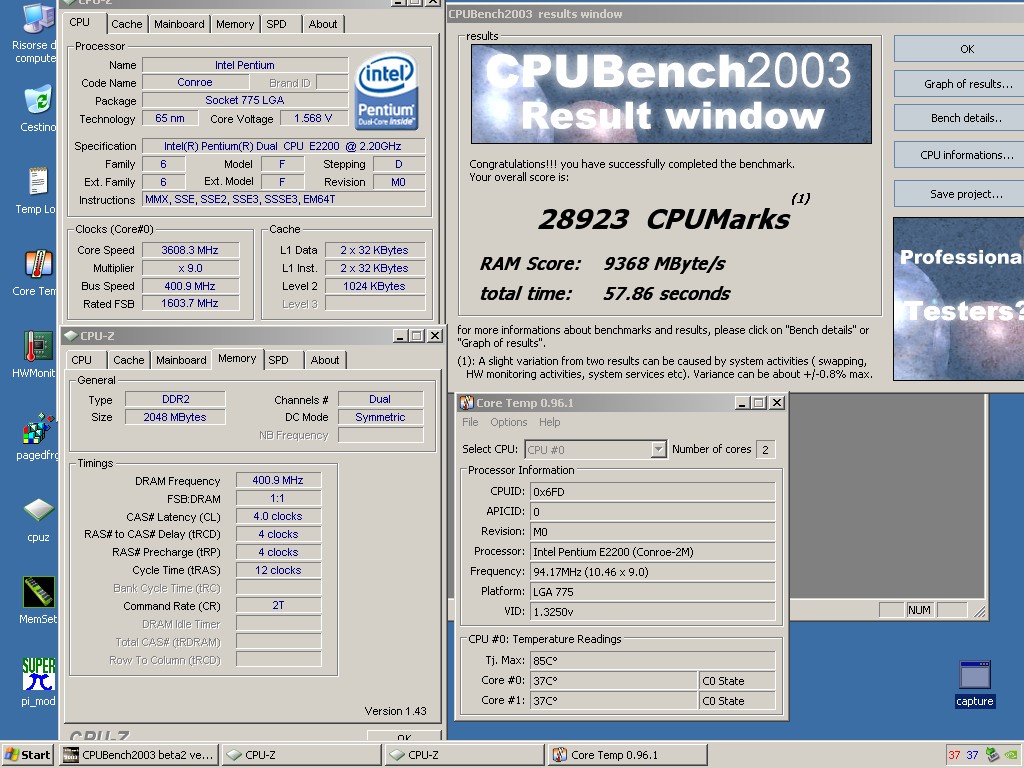Image resolution: width=1024 pixels, height=768 pixels.
Task: Click the Cycle Time value 12 clocks
Action: coord(278,570)
